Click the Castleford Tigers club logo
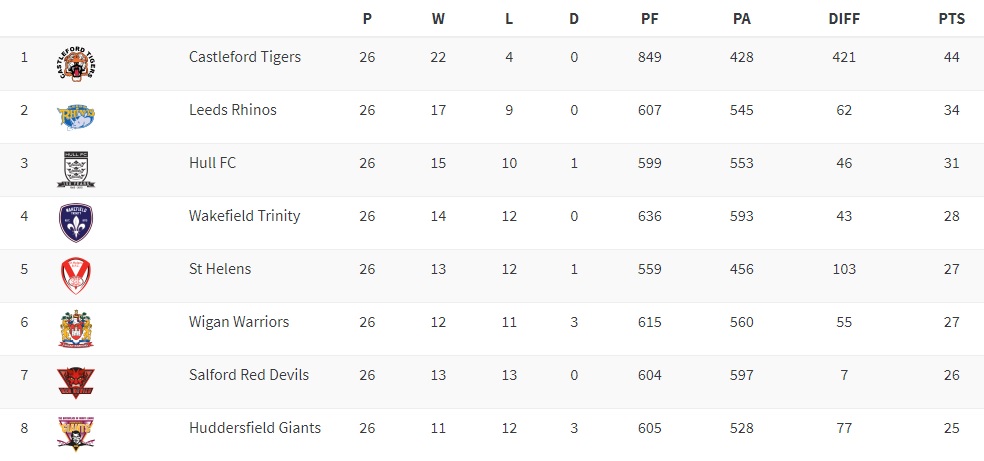This screenshot has height=461, width=984. [x=77, y=65]
